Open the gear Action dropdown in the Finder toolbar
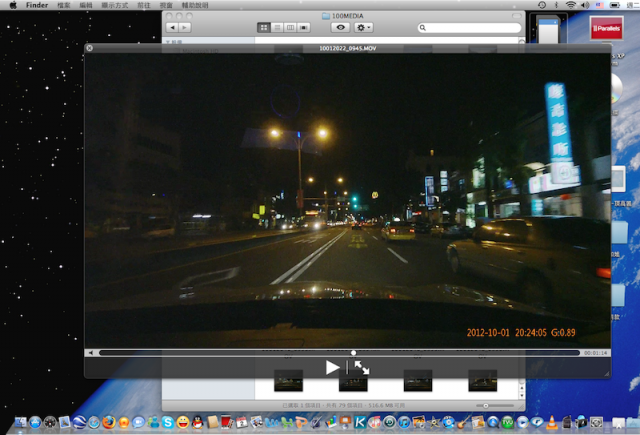 363,27
